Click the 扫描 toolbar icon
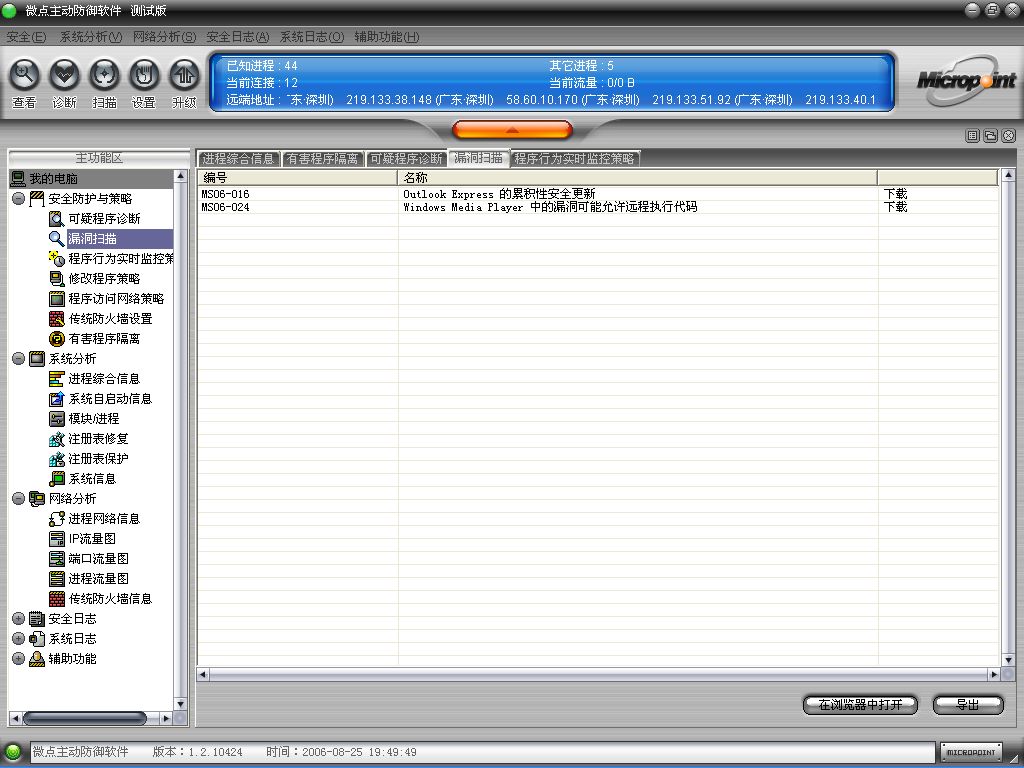This screenshot has width=1024, height=768. click(x=104, y=74)
